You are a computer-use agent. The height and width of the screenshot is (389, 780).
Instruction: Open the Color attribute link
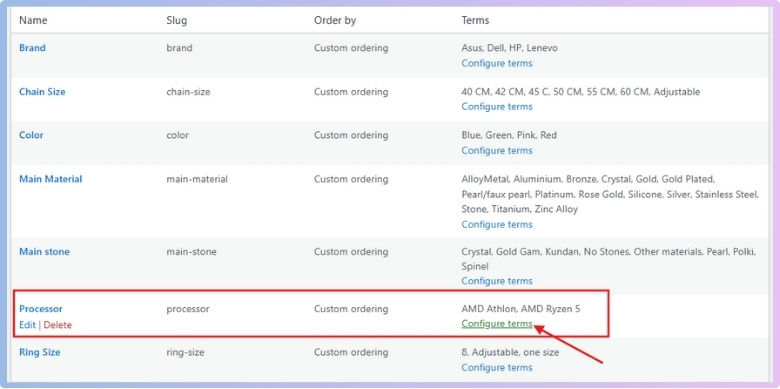[31, 135]
